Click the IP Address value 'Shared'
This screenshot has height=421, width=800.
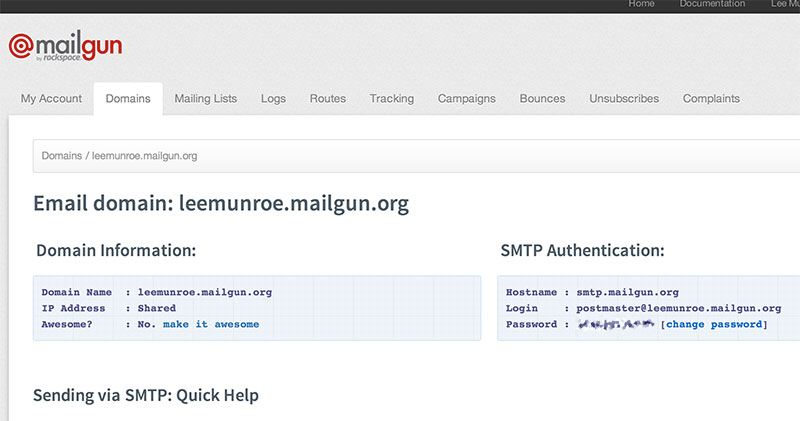point(157,308)
